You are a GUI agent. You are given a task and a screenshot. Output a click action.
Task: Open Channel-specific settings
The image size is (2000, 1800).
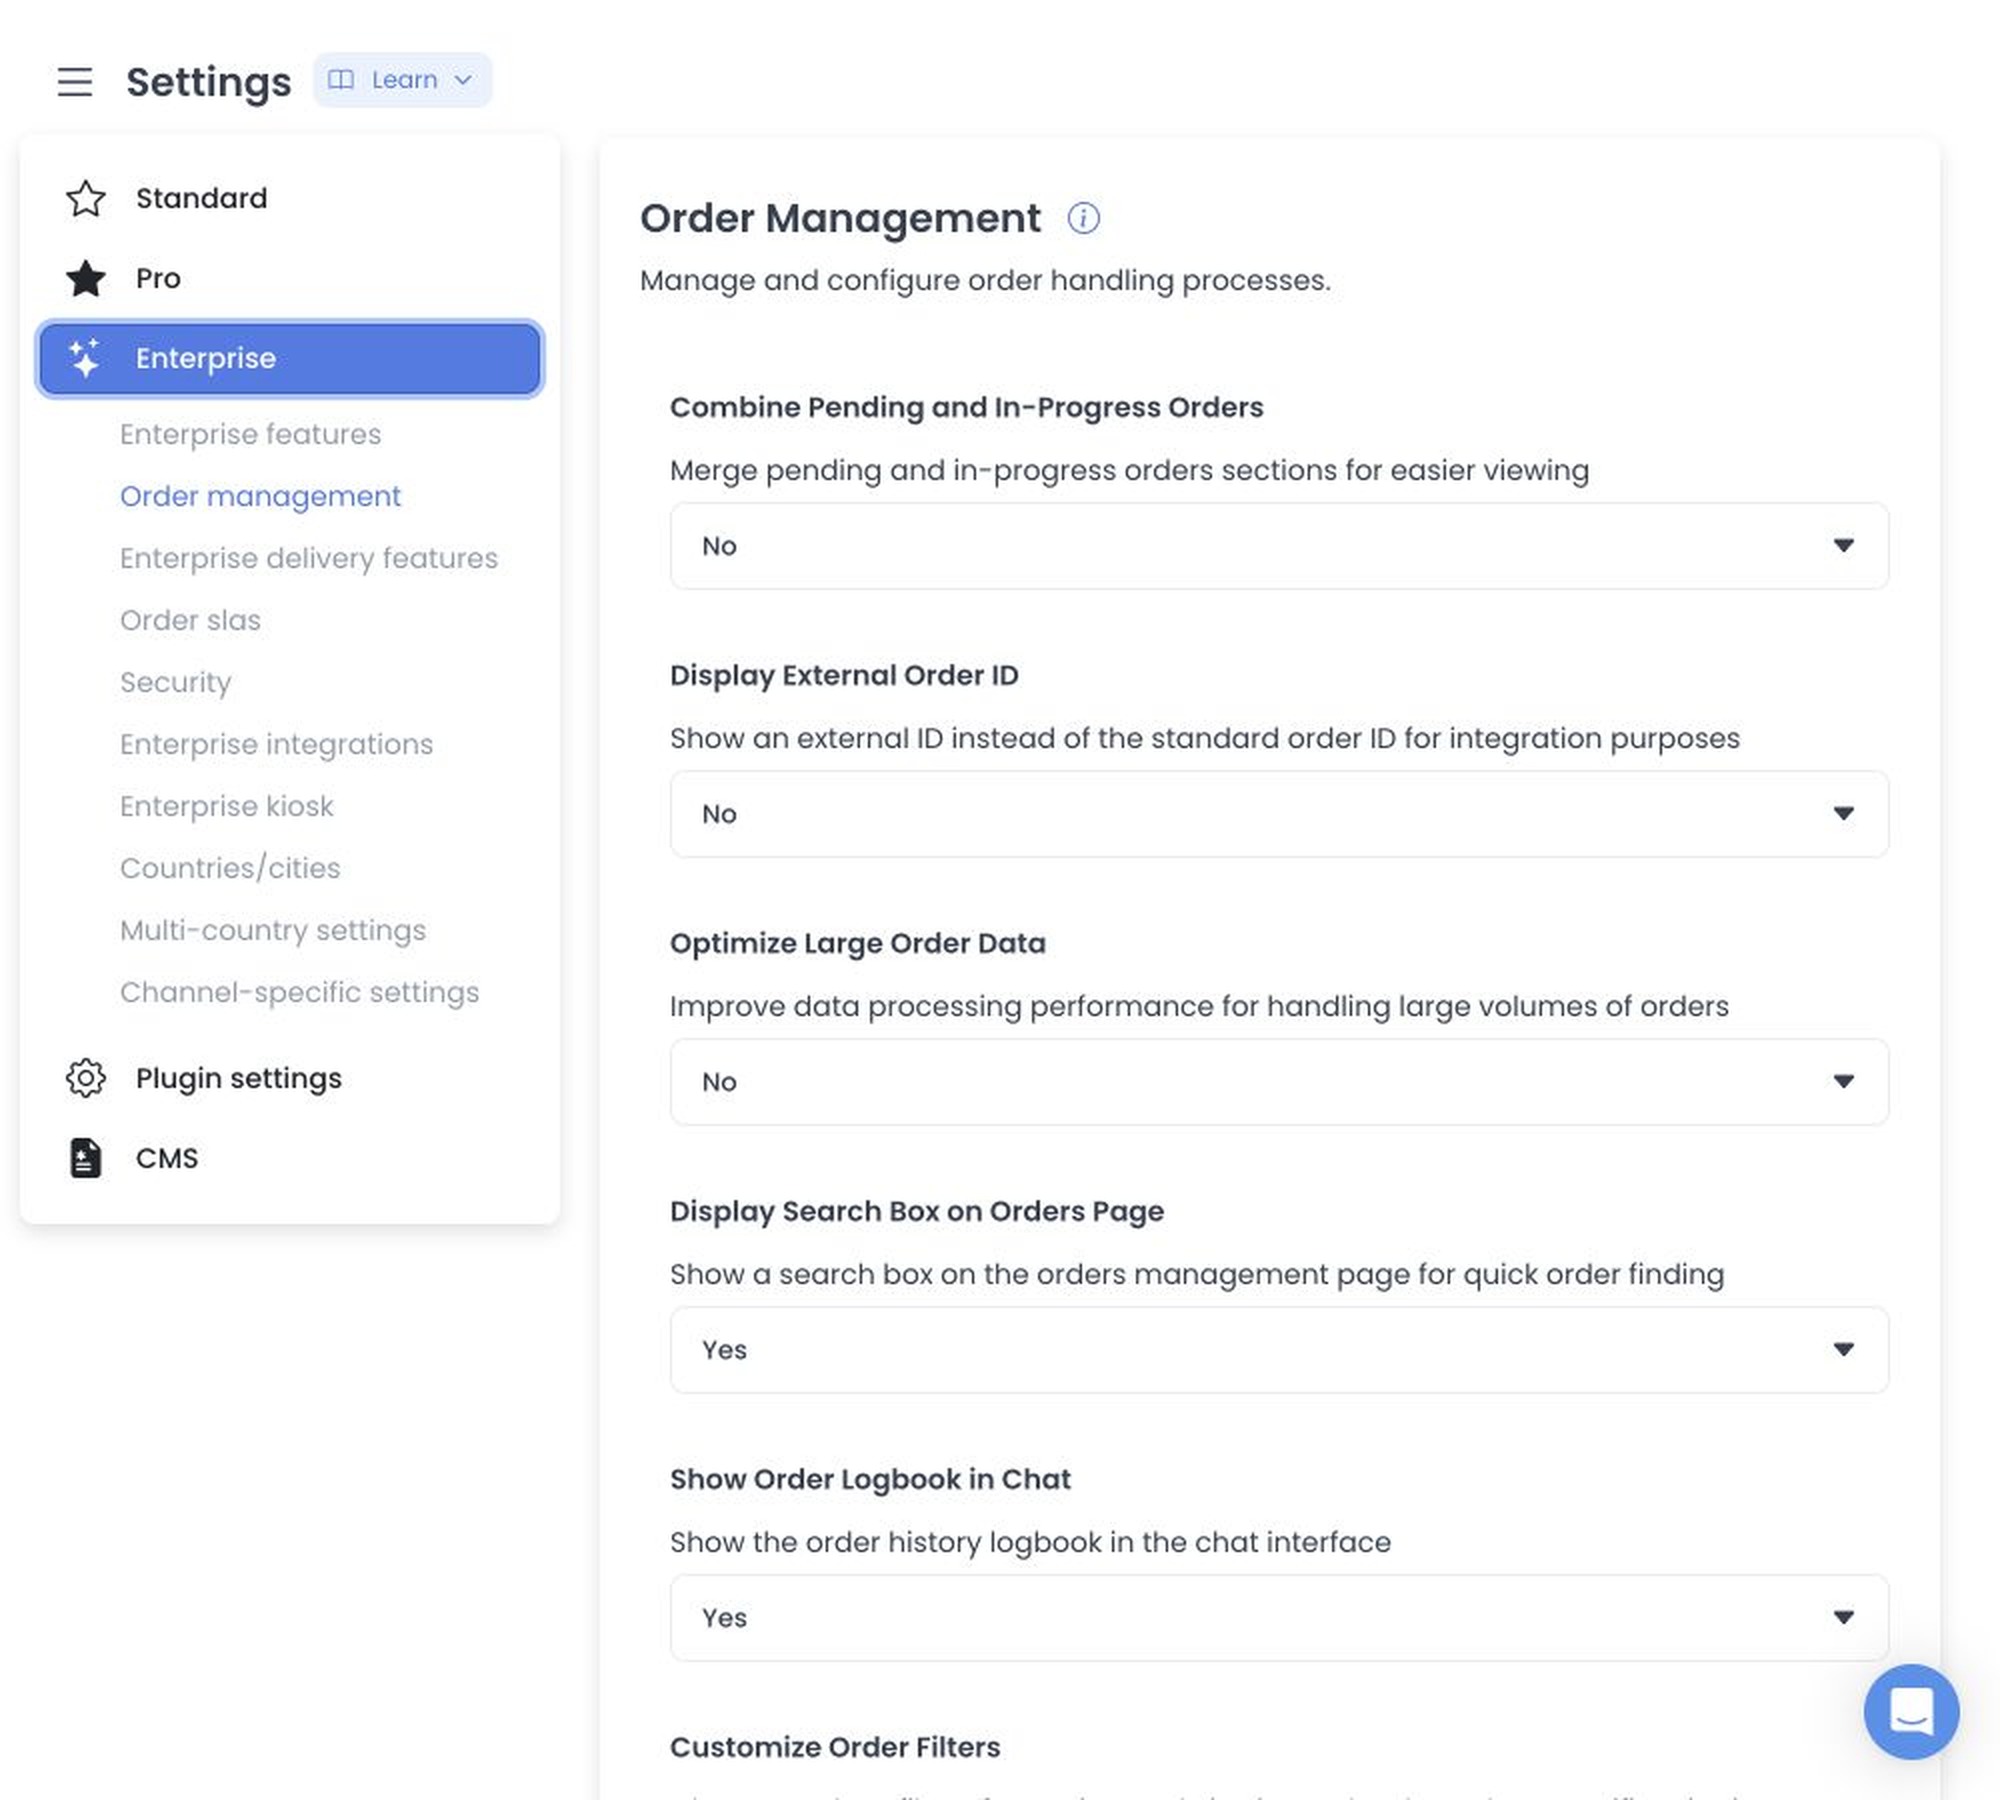point(300,992)
